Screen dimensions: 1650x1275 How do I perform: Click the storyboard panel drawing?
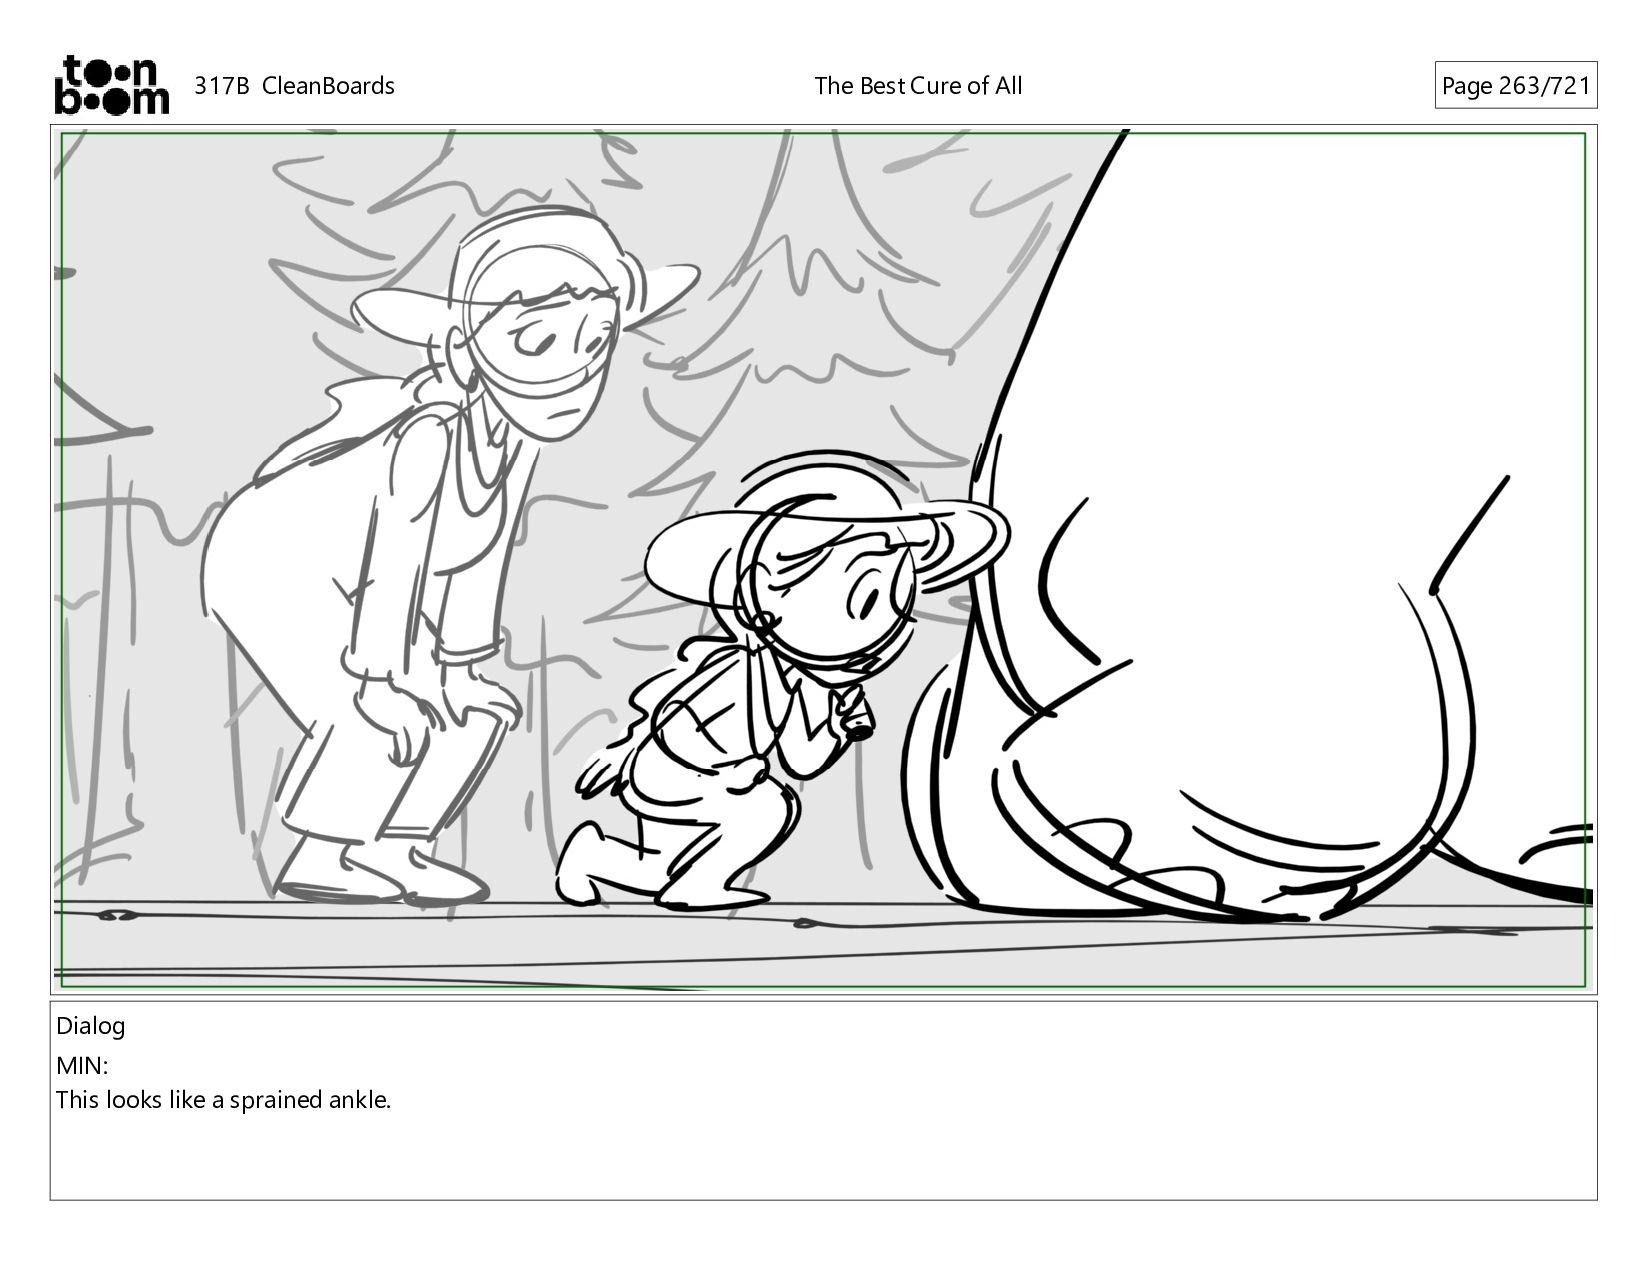823,559
